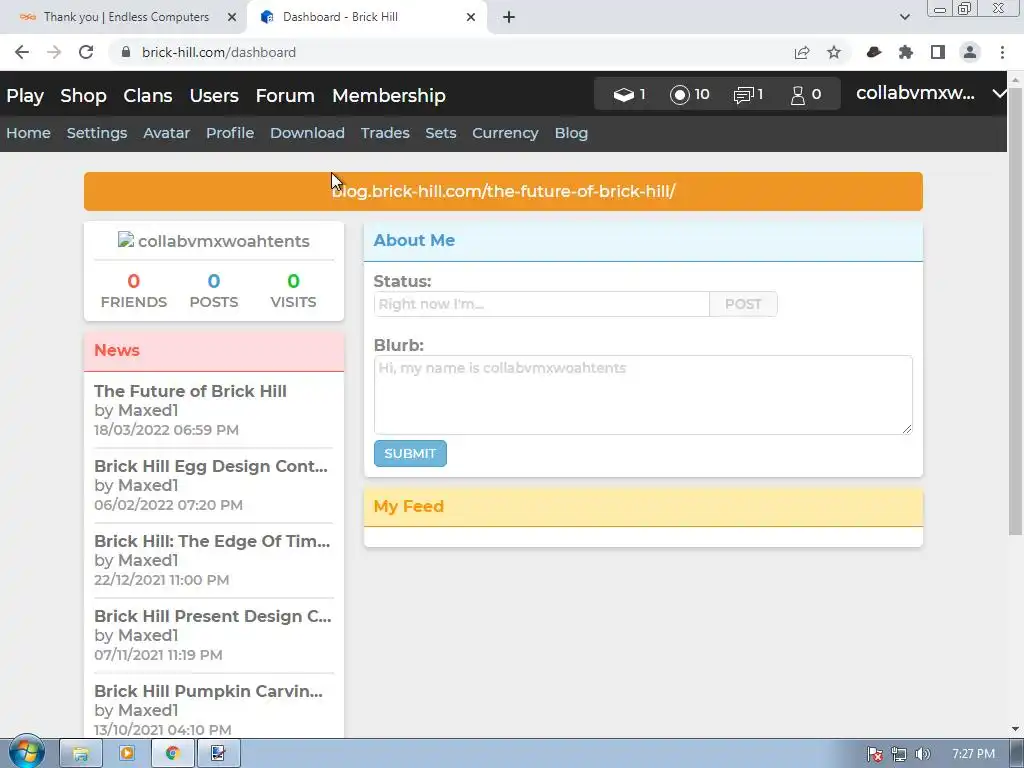Click the SUBMIT blurb button
Viewport: 1024px width, 768px height.
point(410,453)
